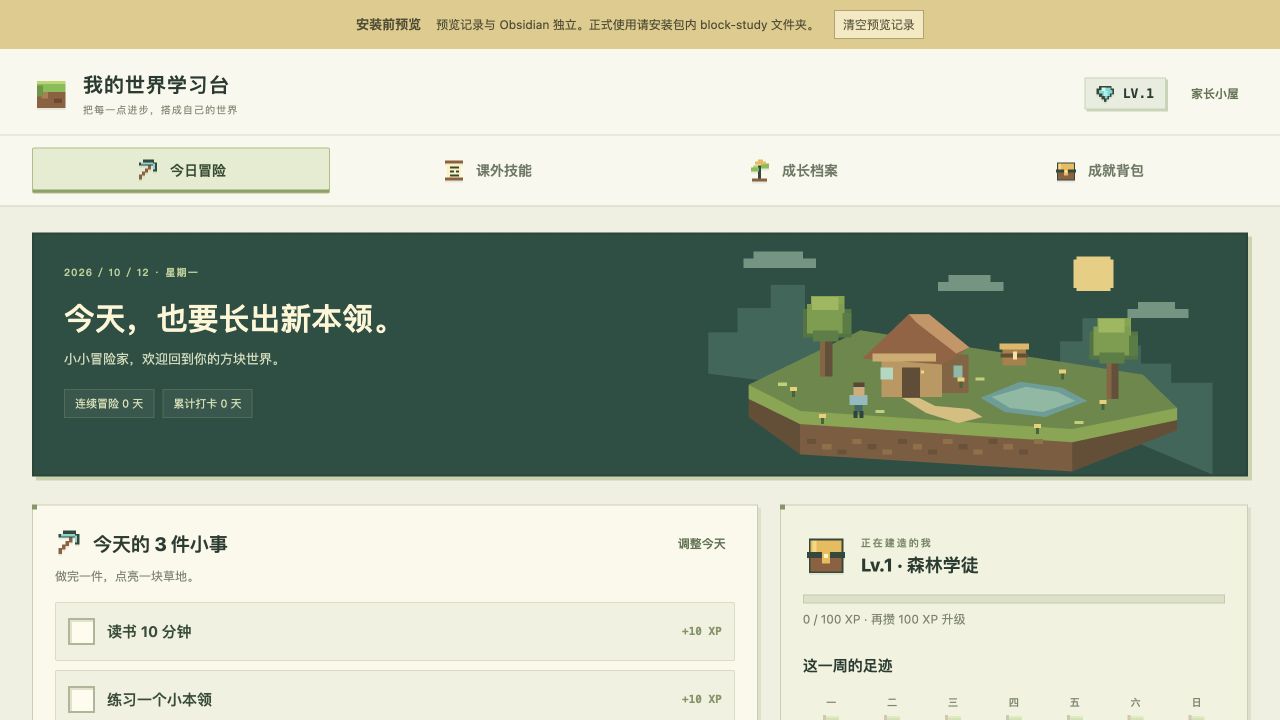Viewport: 1280px width, 720px height.
Task: Click 调整今天 to edit tasks
Action: [702, 544]
